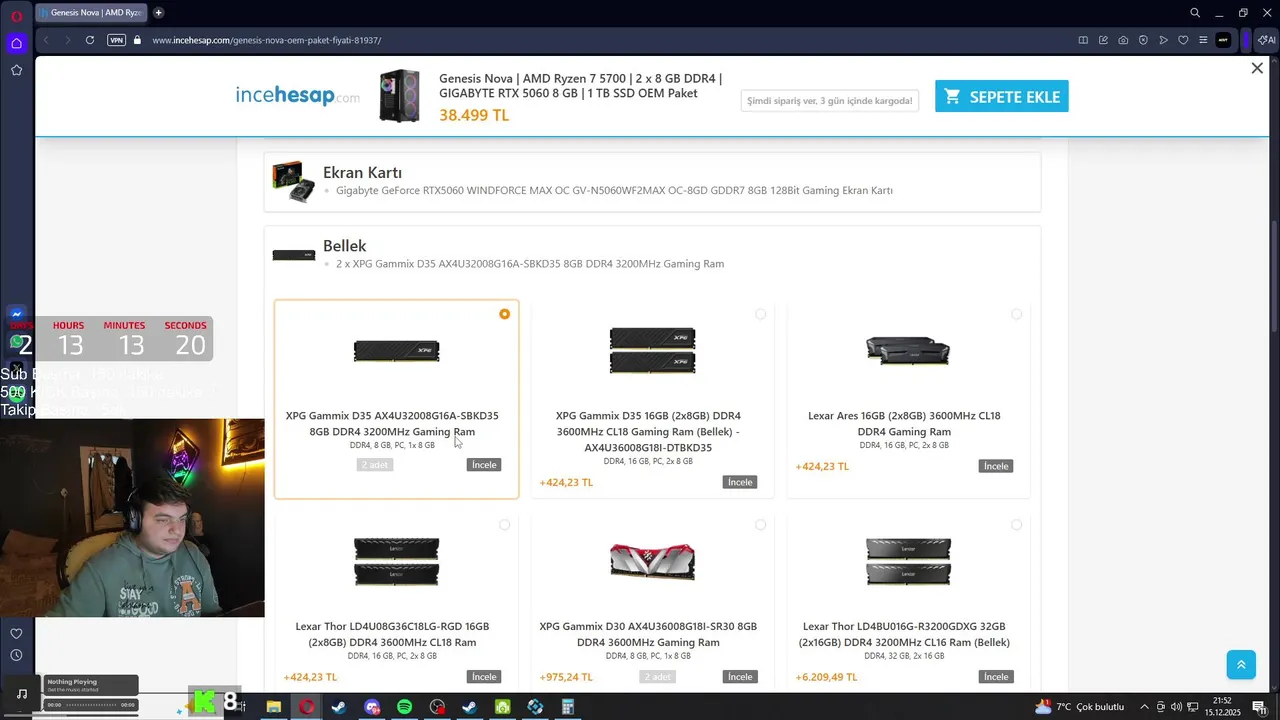
Task: Click the browser search magnifier icon
Action: (x=1195, y=13)
